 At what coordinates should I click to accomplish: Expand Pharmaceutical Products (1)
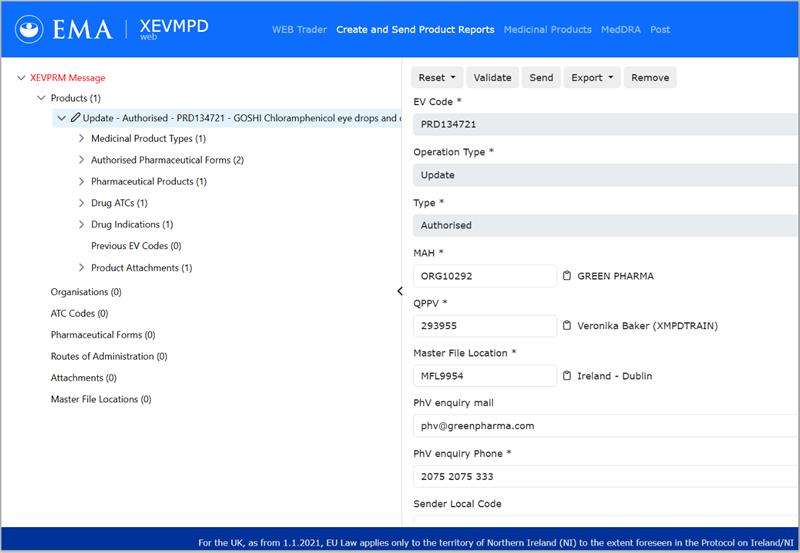81,181
